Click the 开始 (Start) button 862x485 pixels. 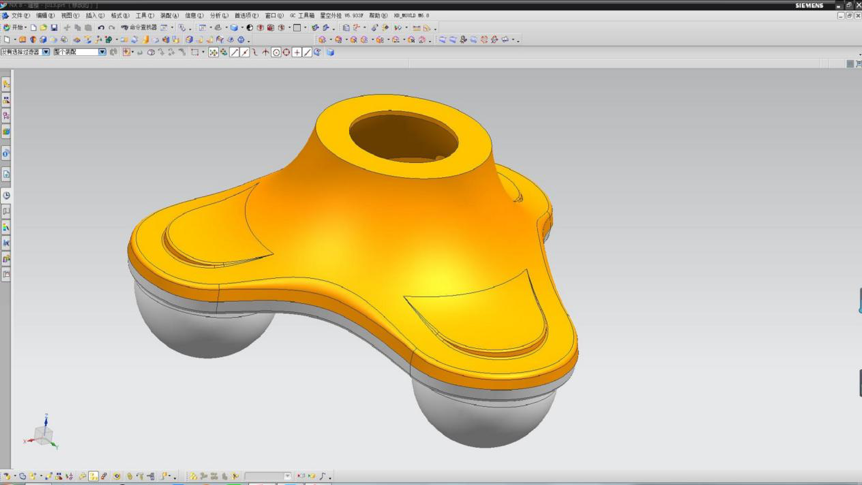15,28
